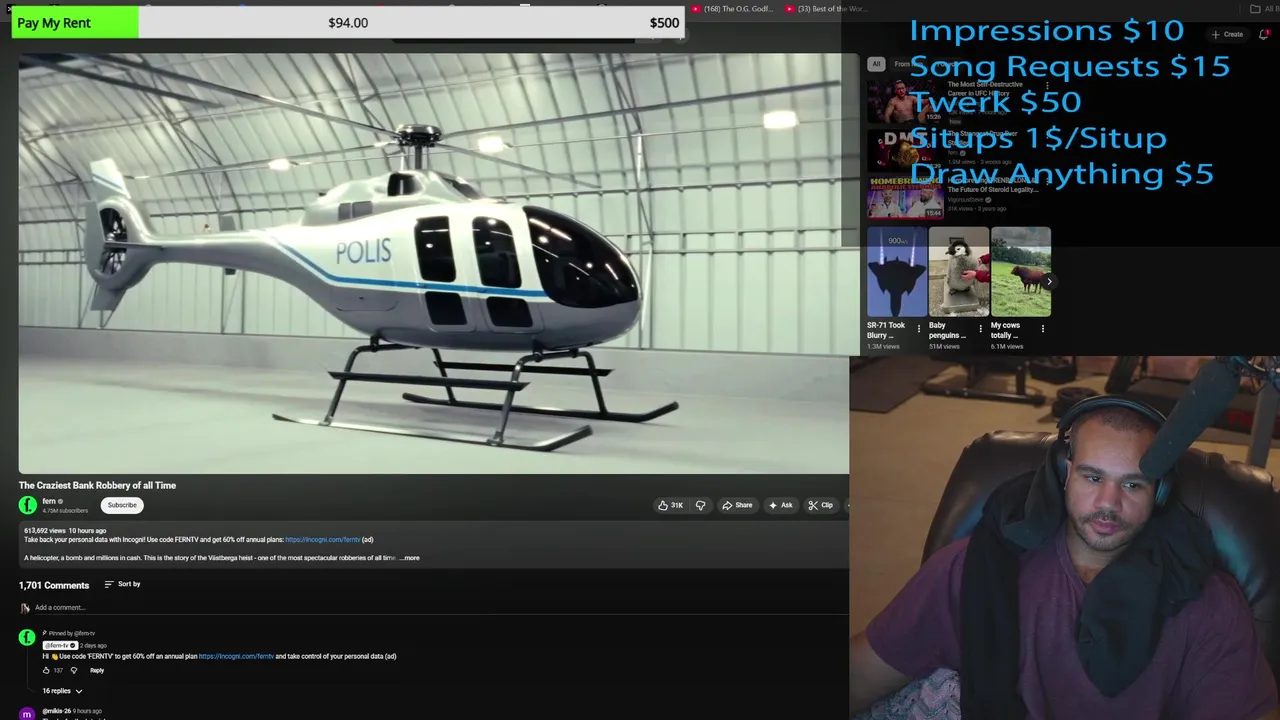The width and height of the screenshot is (1280, 720).
Task: Like the video showing 31K likes
Action: (x=669, y=505)
